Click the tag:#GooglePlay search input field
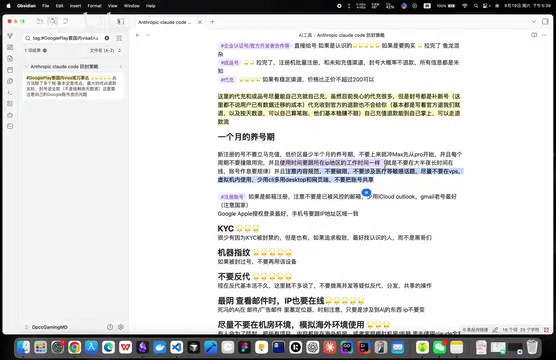This screenshot has height=360, width=556. tap(66, 38)
